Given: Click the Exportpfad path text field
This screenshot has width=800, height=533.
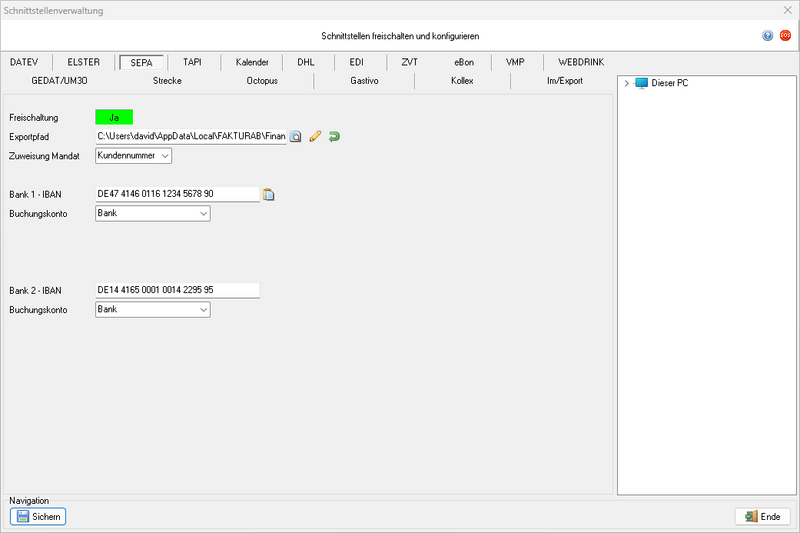Looking at the screenshot, I should [190, 136].
